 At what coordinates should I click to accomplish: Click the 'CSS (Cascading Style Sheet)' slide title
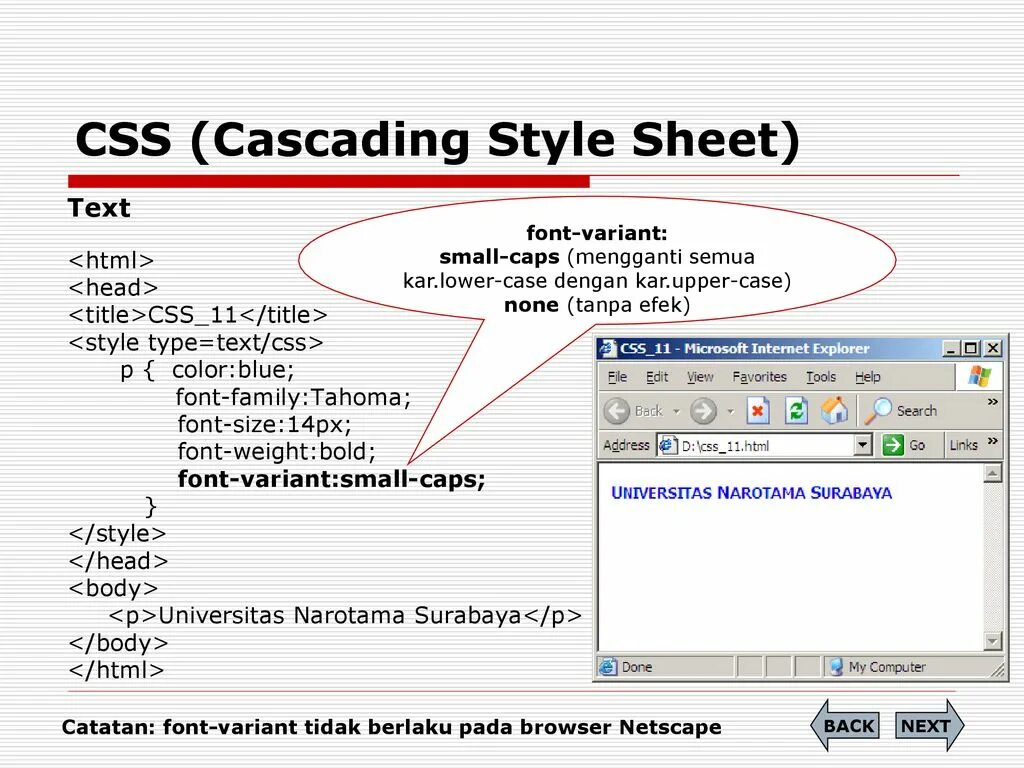[438, 140]
